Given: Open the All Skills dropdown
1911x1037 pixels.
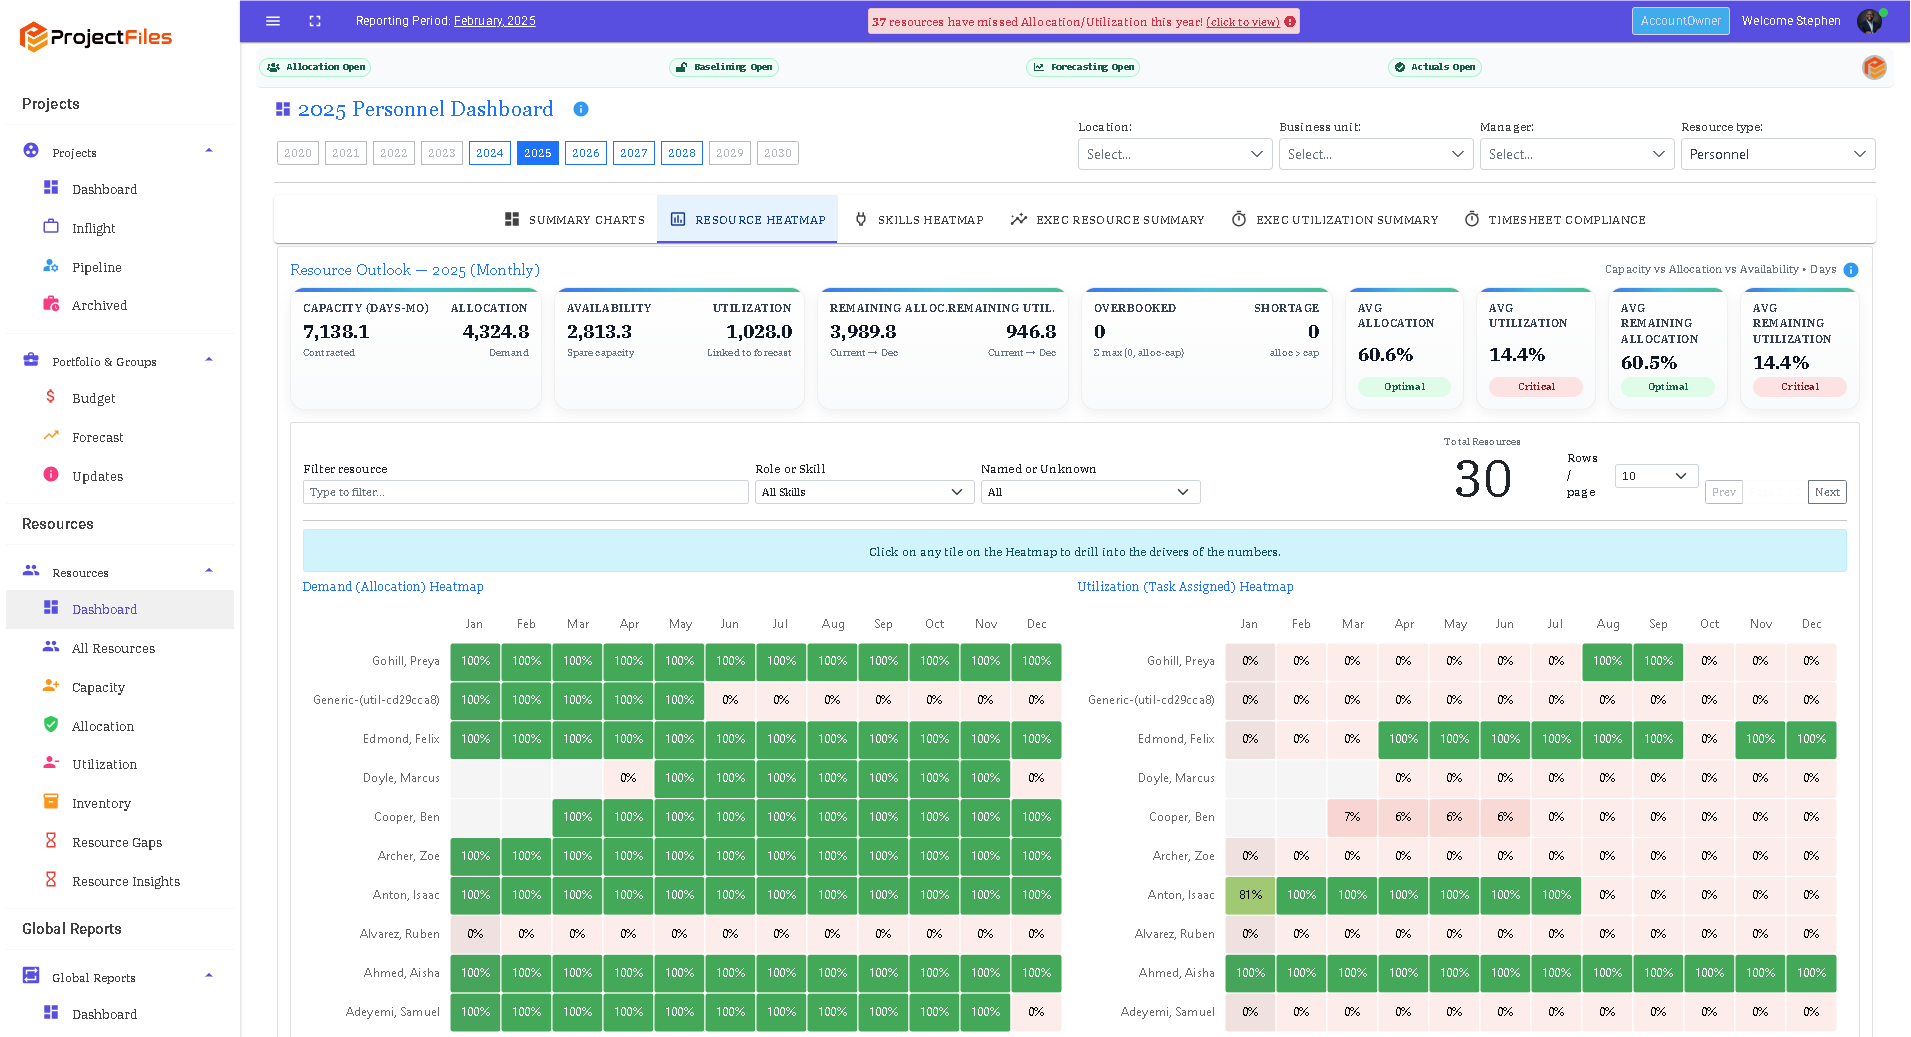Looking at the screenshot, I should (x=864, y=492).
